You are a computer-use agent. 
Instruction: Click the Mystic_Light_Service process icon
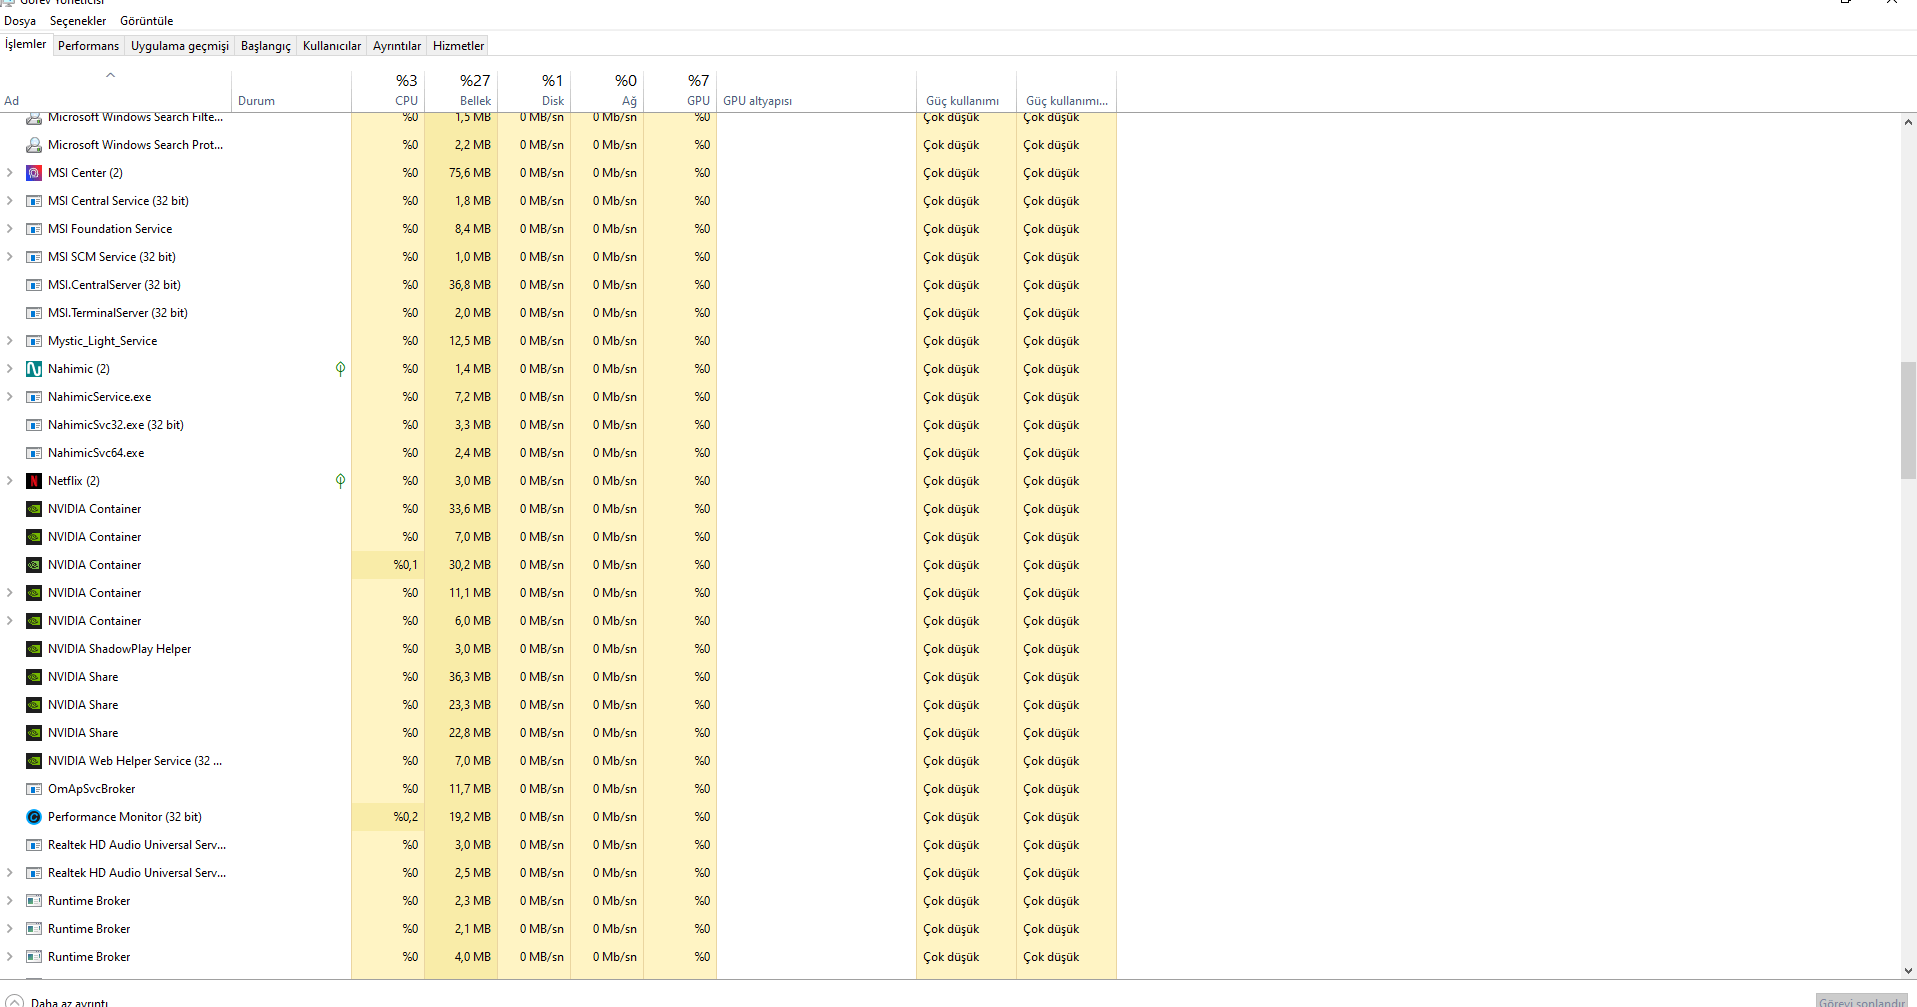coord(34,341)
